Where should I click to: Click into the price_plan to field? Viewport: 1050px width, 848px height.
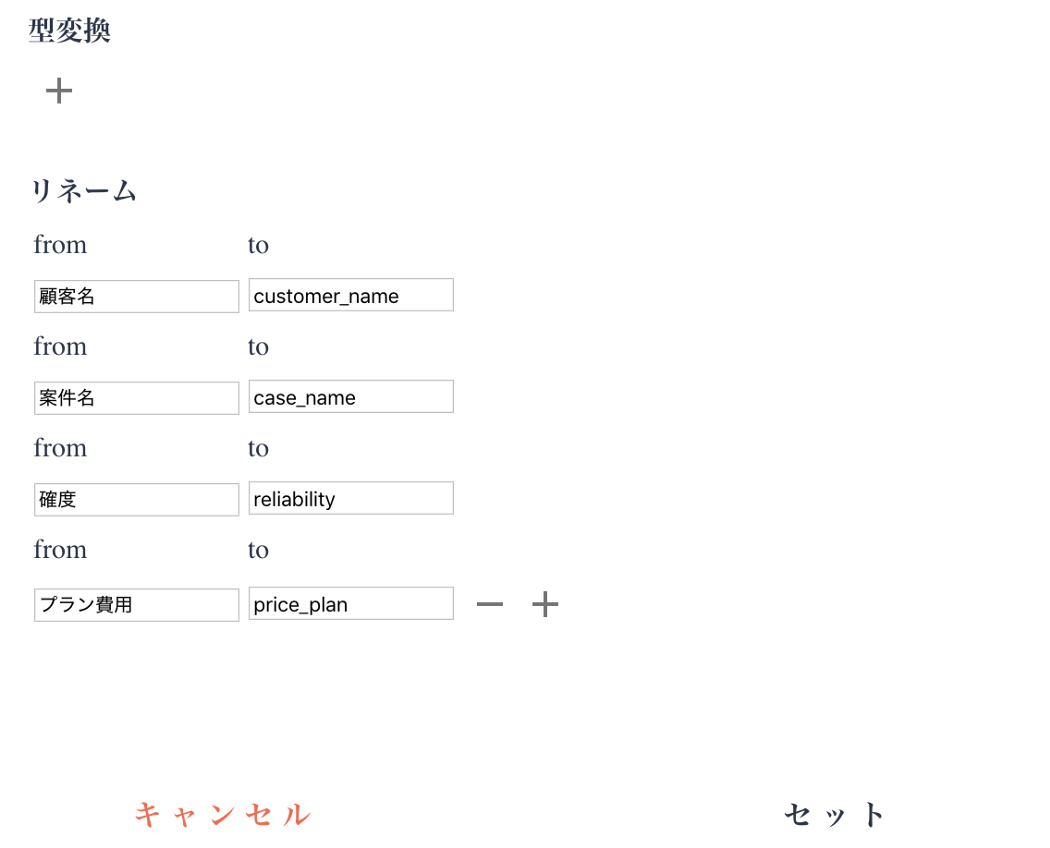click(351, 604)
